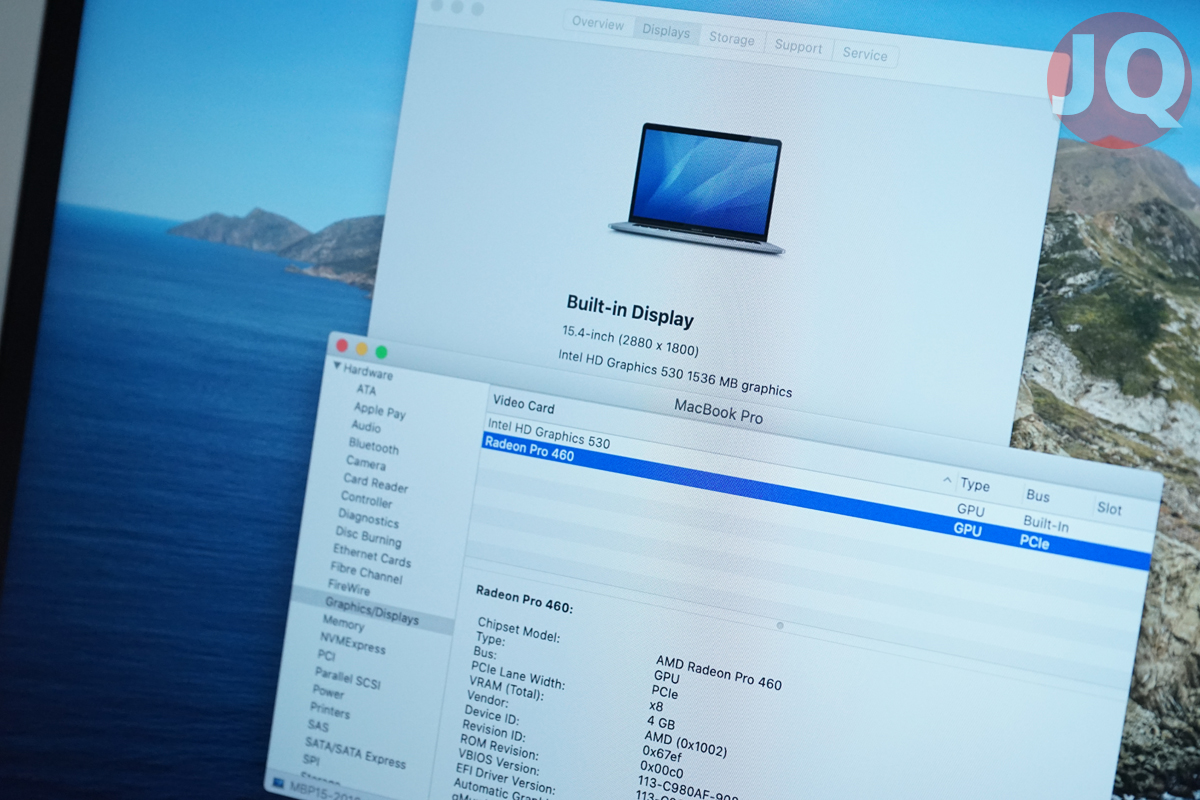1200x800 pixels.
Task: Click the PCIe bus cell in the highlighted row
Action: [x=1035, y=543]
